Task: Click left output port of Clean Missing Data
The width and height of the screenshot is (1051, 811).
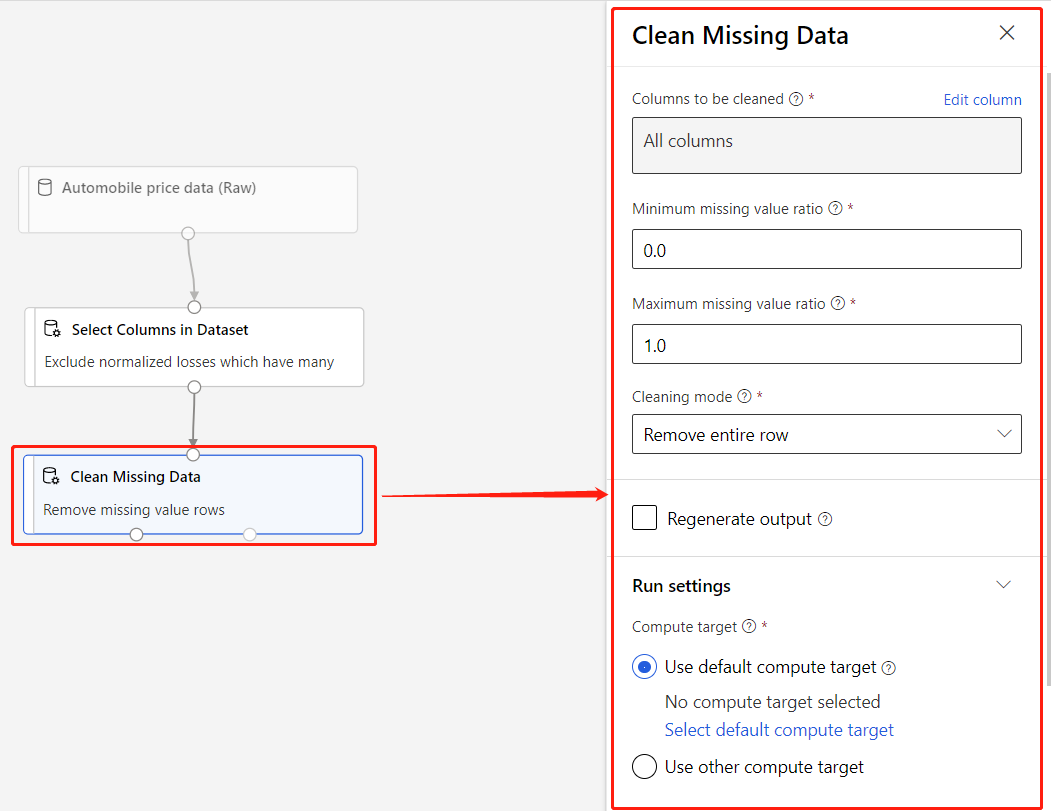Action: point(137,534)
